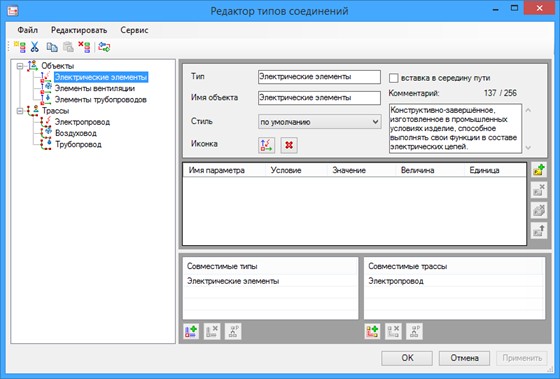Image resolution: width=560 pixels, height=379 pixels.
Task: Click the add new type toolbar icon
Action: tap(20, 47)
